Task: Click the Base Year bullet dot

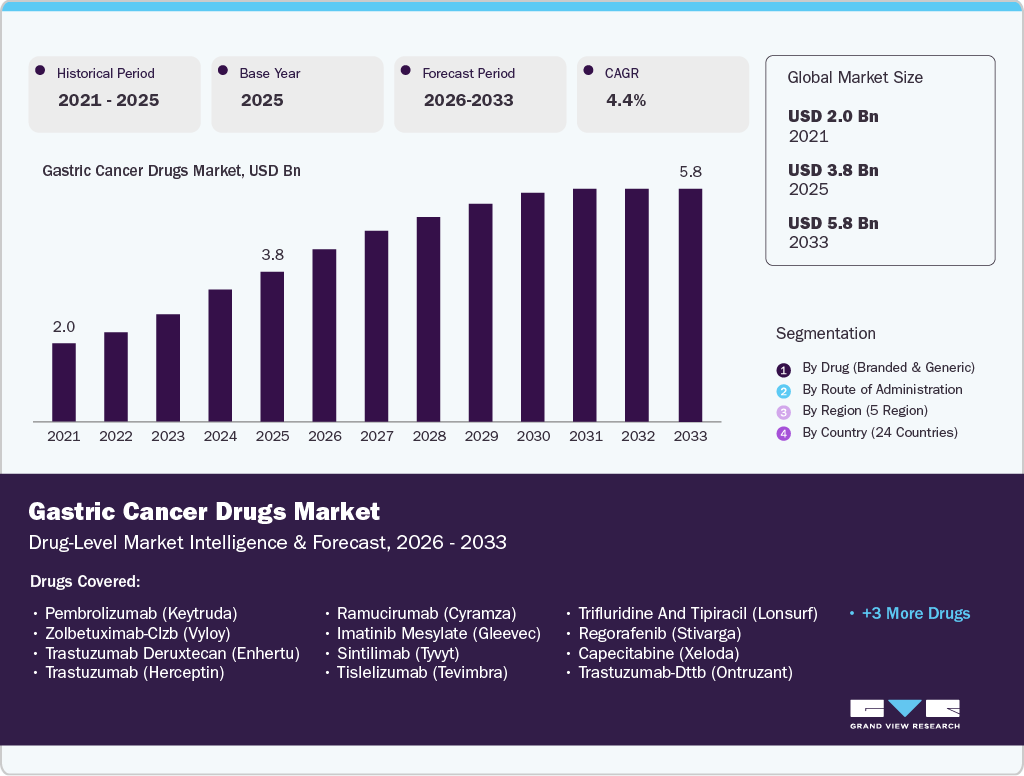Action: click(x=223, y=71)
